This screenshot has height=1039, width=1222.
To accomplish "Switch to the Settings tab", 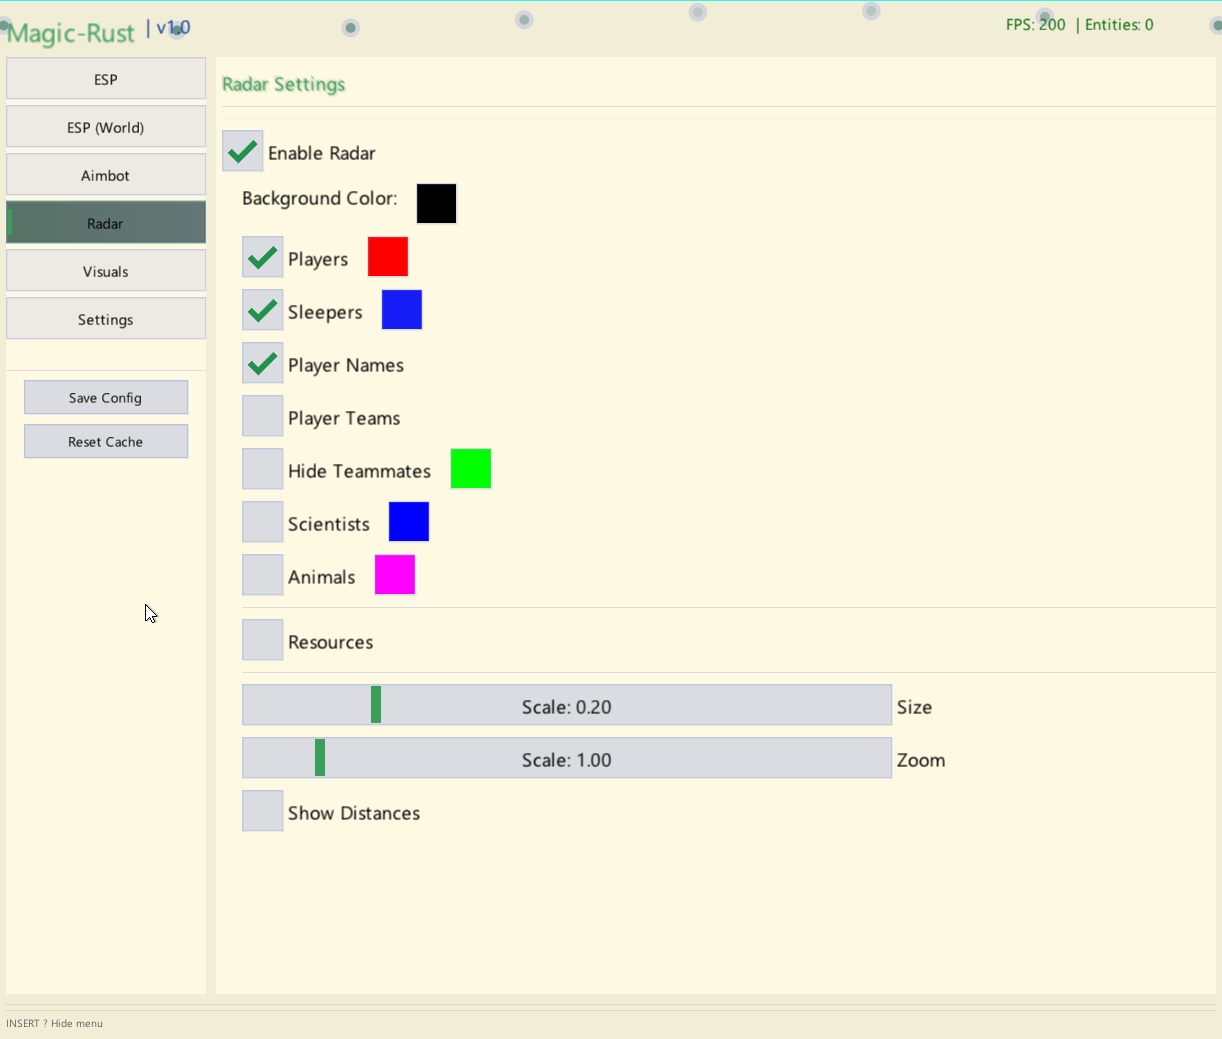I will pos(105,319).
